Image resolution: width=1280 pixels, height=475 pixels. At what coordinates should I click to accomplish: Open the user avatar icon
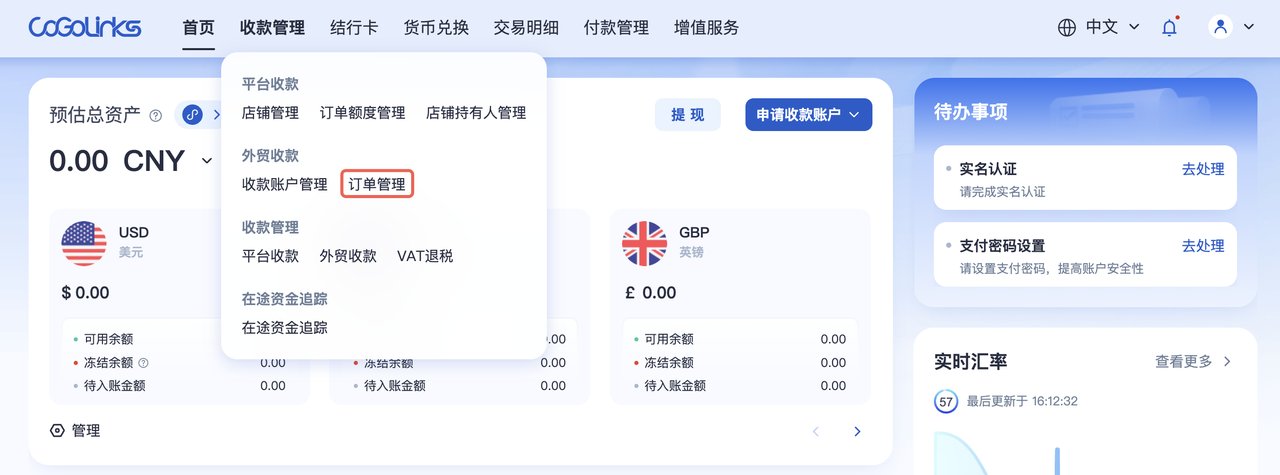[x=1220, y=27]
